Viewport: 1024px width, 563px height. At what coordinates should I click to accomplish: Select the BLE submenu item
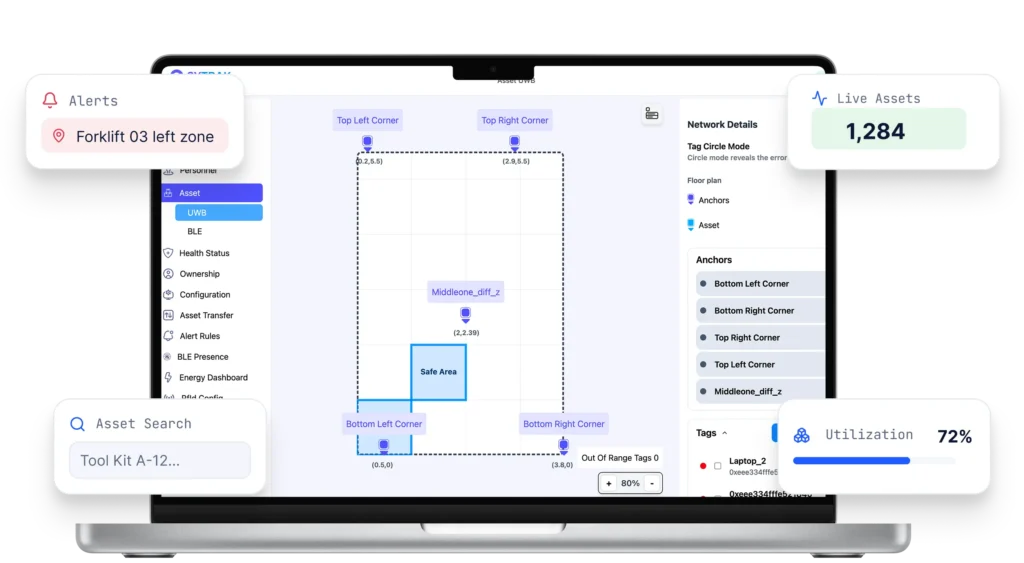tap(195, 231)
